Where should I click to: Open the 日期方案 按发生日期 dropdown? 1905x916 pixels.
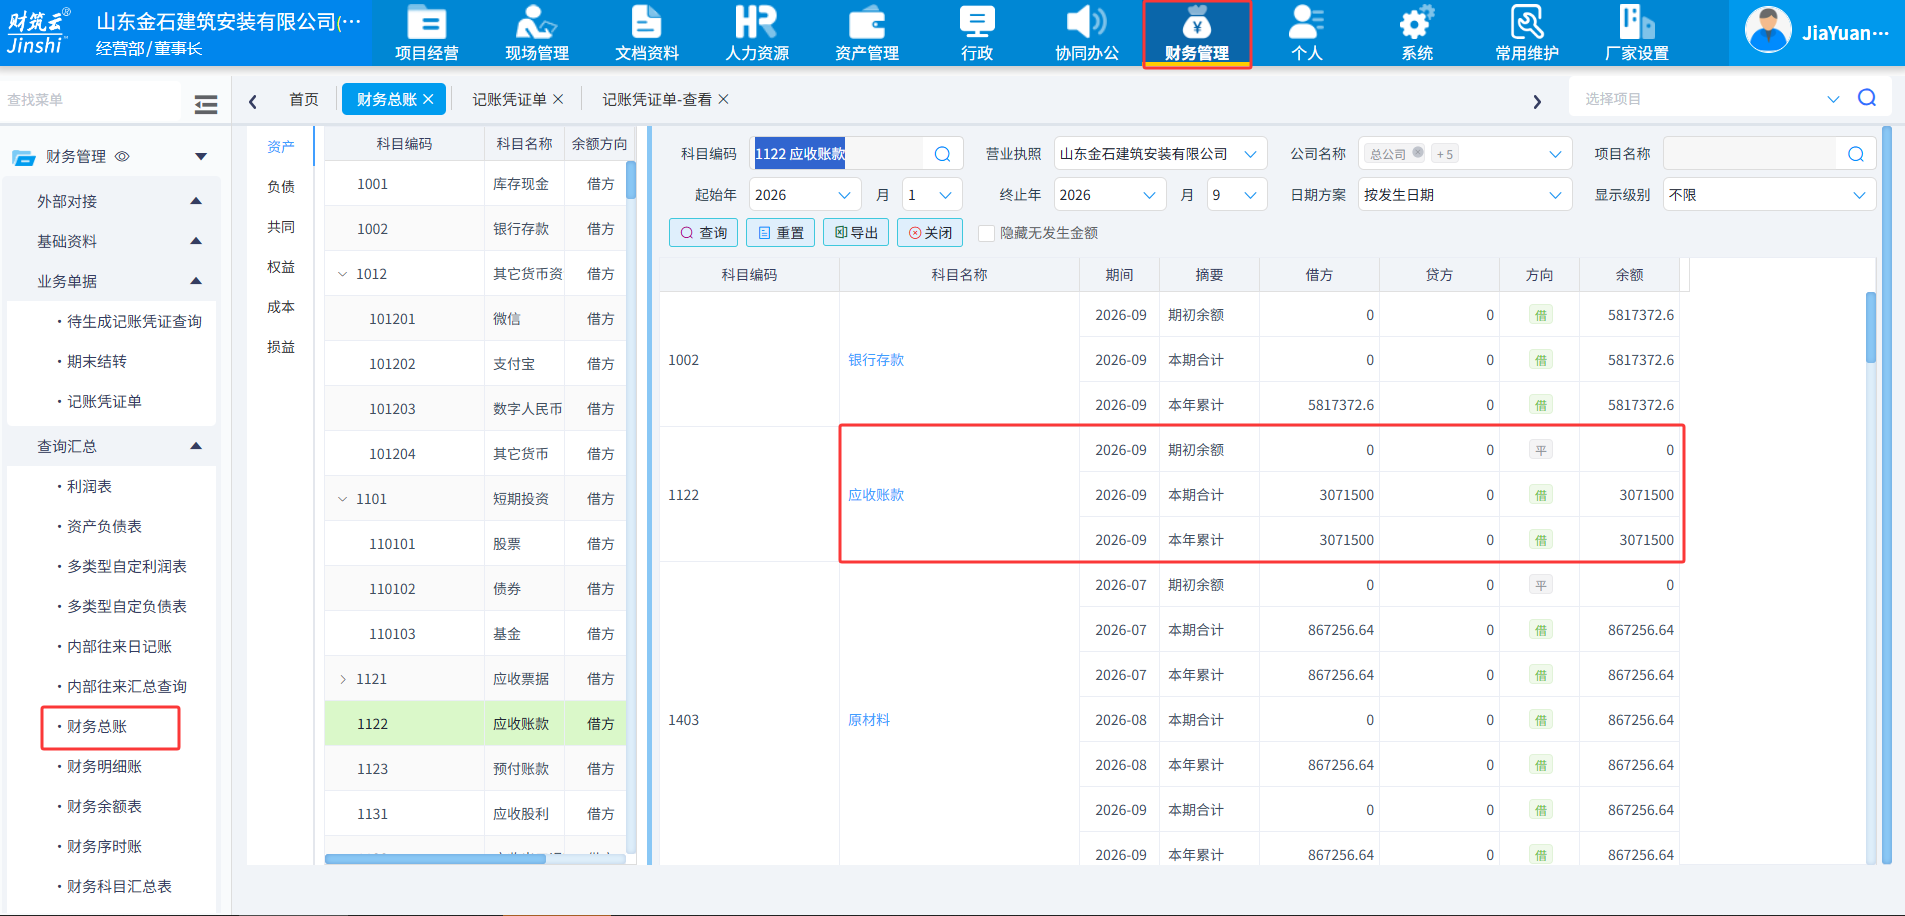pyautogui.click(x=1465, y=195)
